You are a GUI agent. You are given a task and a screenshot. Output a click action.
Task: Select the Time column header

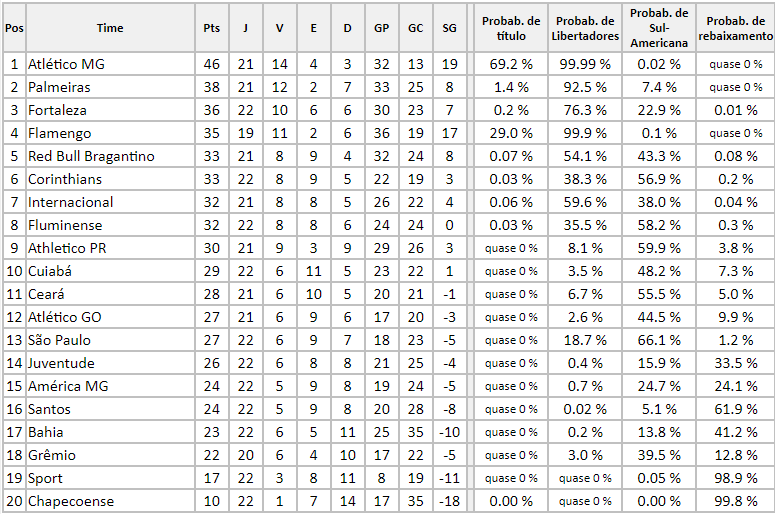point(110,28)
